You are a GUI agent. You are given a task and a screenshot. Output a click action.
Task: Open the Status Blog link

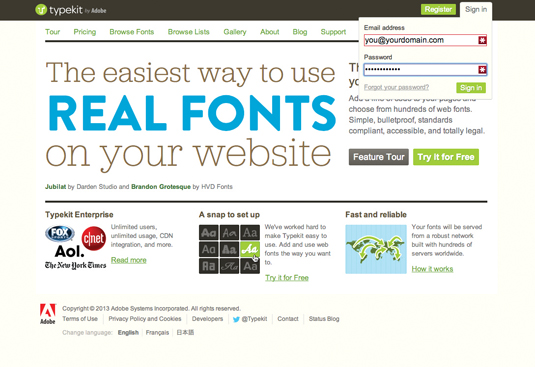pos(324,319)
